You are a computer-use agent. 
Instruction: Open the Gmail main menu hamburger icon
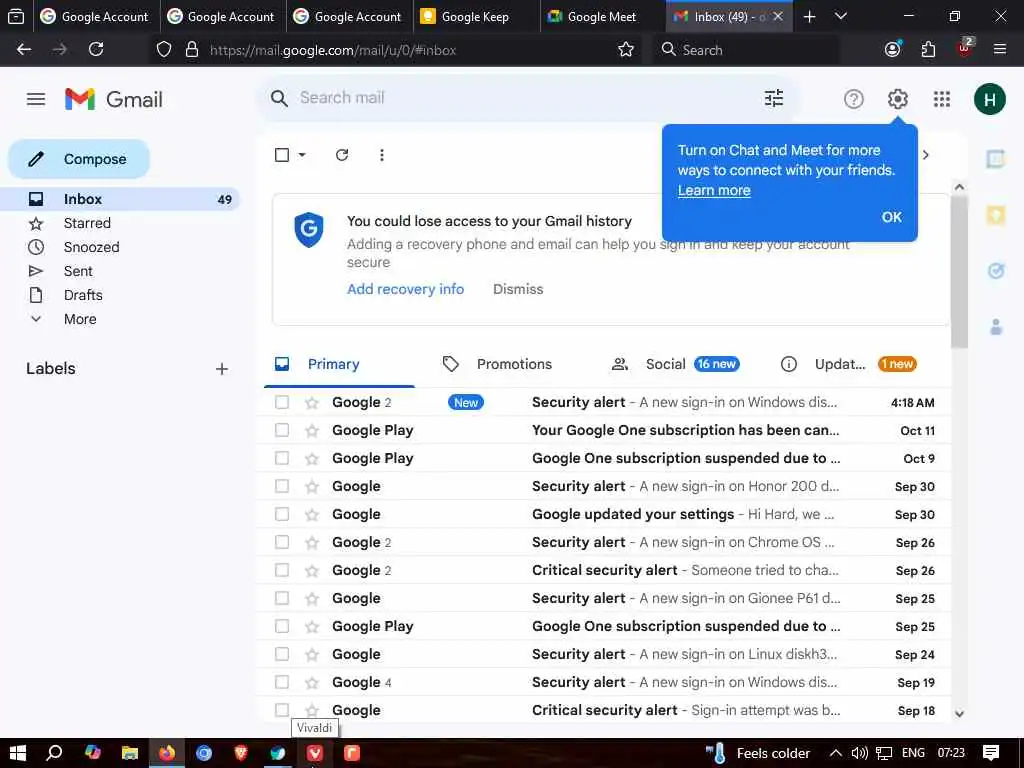click(36, 99)
